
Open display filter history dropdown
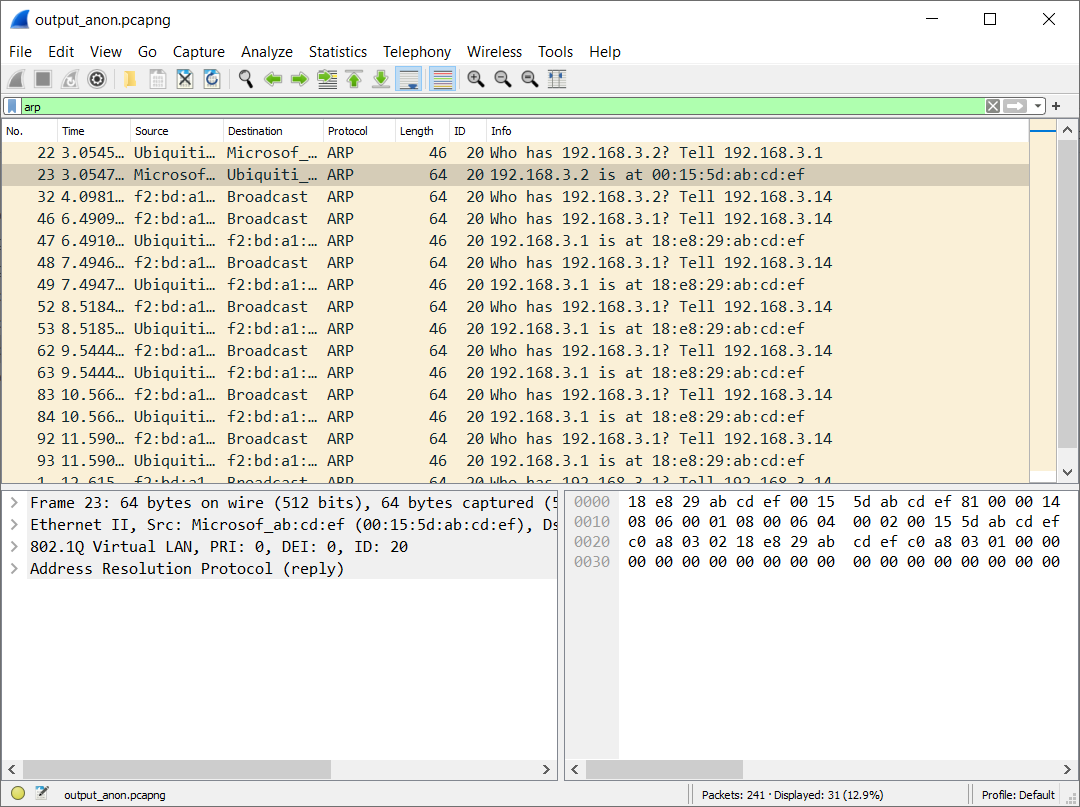[1037, 106]
